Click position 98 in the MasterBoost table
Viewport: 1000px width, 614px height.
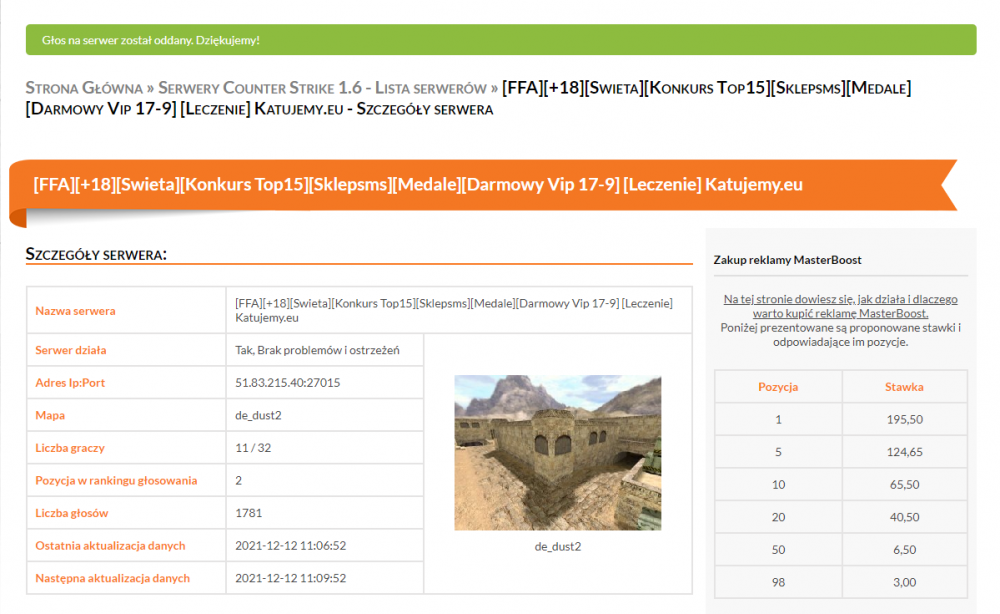(x=778, y=581)
